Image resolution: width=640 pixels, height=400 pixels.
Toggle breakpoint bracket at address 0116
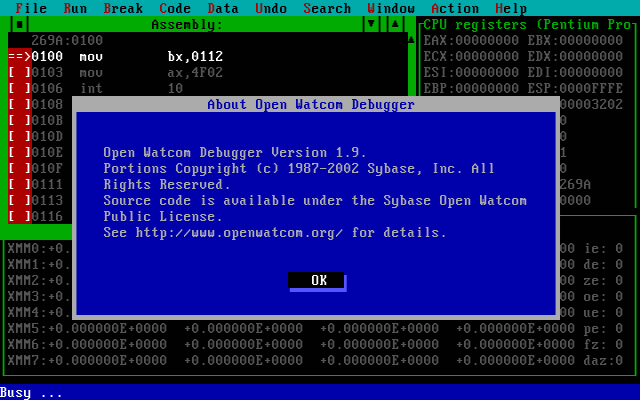(20, 216)
